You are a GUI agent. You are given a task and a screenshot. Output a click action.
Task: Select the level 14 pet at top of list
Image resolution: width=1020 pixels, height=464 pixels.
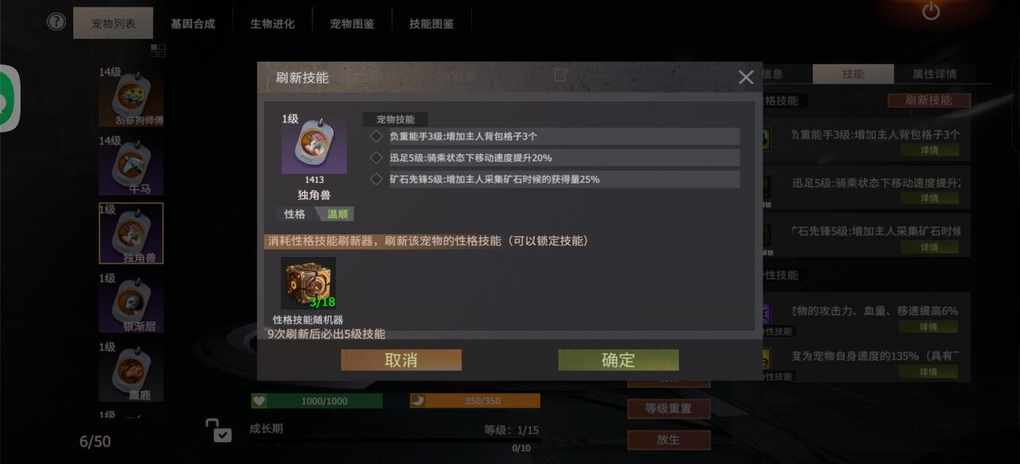tap(131, 97)
